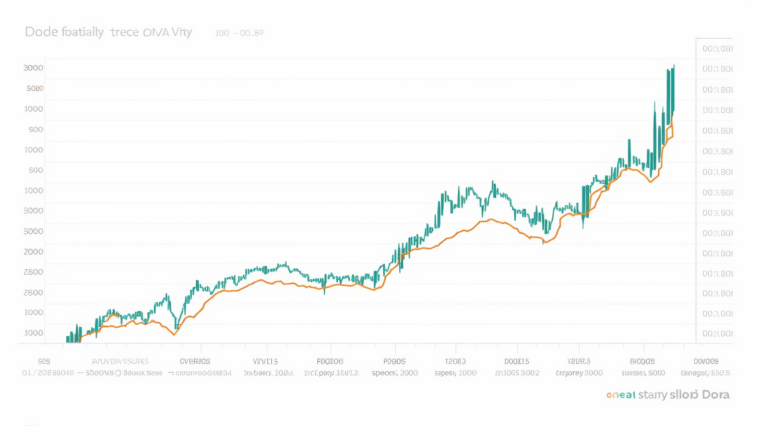Click the topmost value on the right price scale
Screen dimensions: 760x426
coord(717,48)
